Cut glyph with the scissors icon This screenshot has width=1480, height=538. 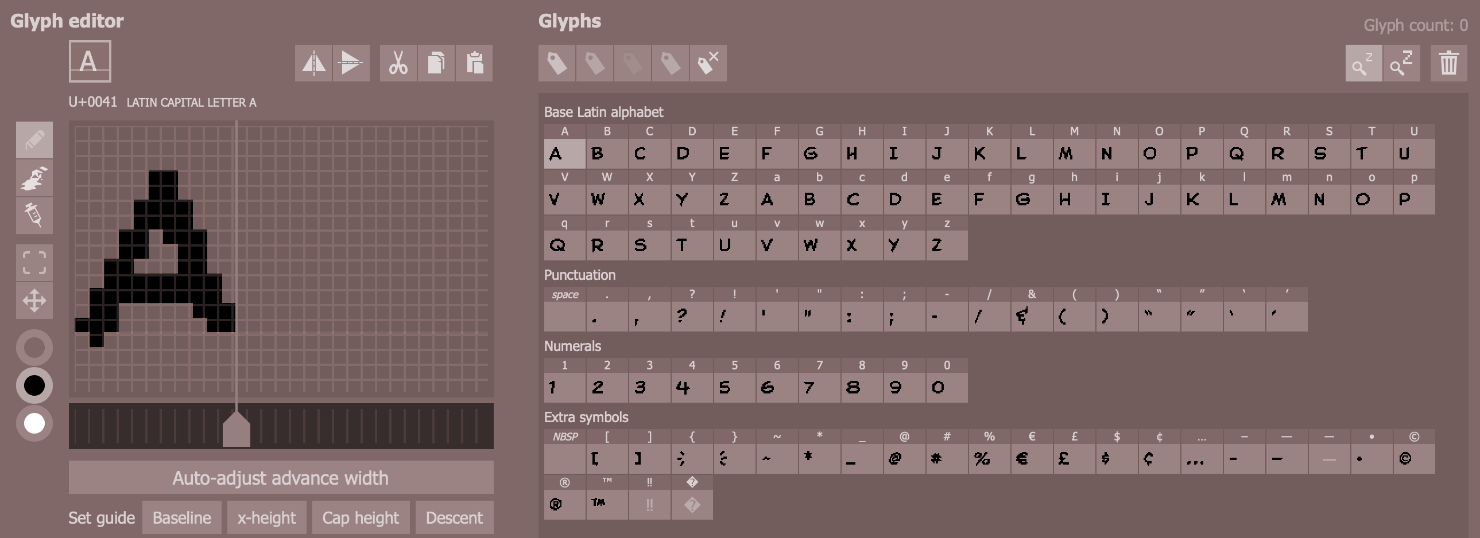(398, 63)
